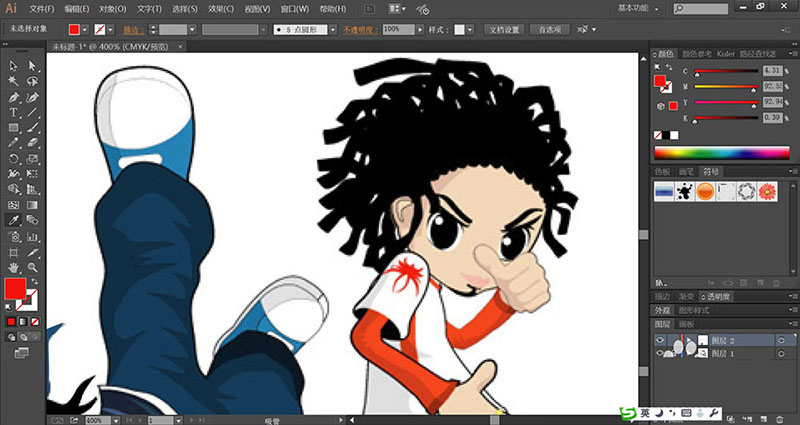Click target circle of 图层 1

pos(781,353)
